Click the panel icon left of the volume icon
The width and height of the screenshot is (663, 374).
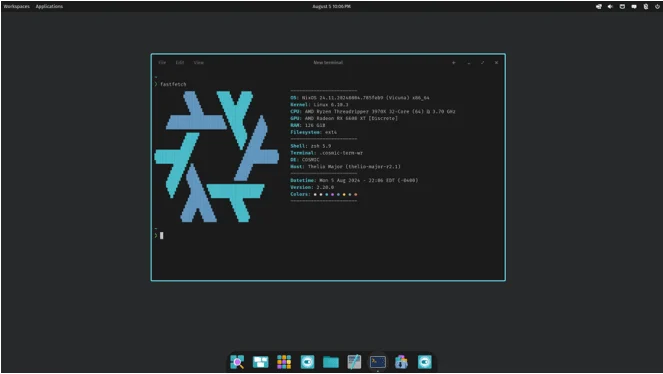pos(599,6)
